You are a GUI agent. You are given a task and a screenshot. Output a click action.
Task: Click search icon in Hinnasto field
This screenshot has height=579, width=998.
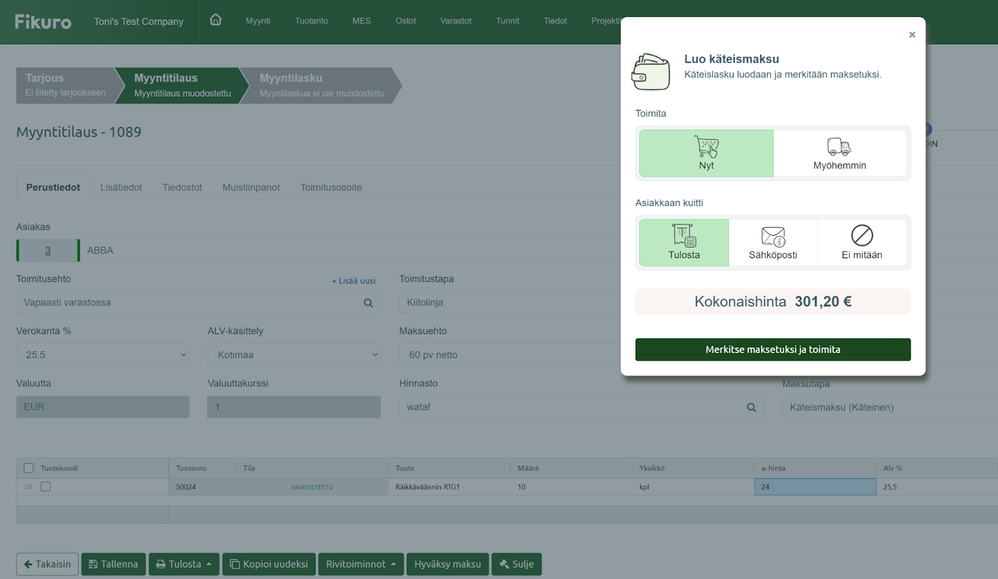click(751, 407)
